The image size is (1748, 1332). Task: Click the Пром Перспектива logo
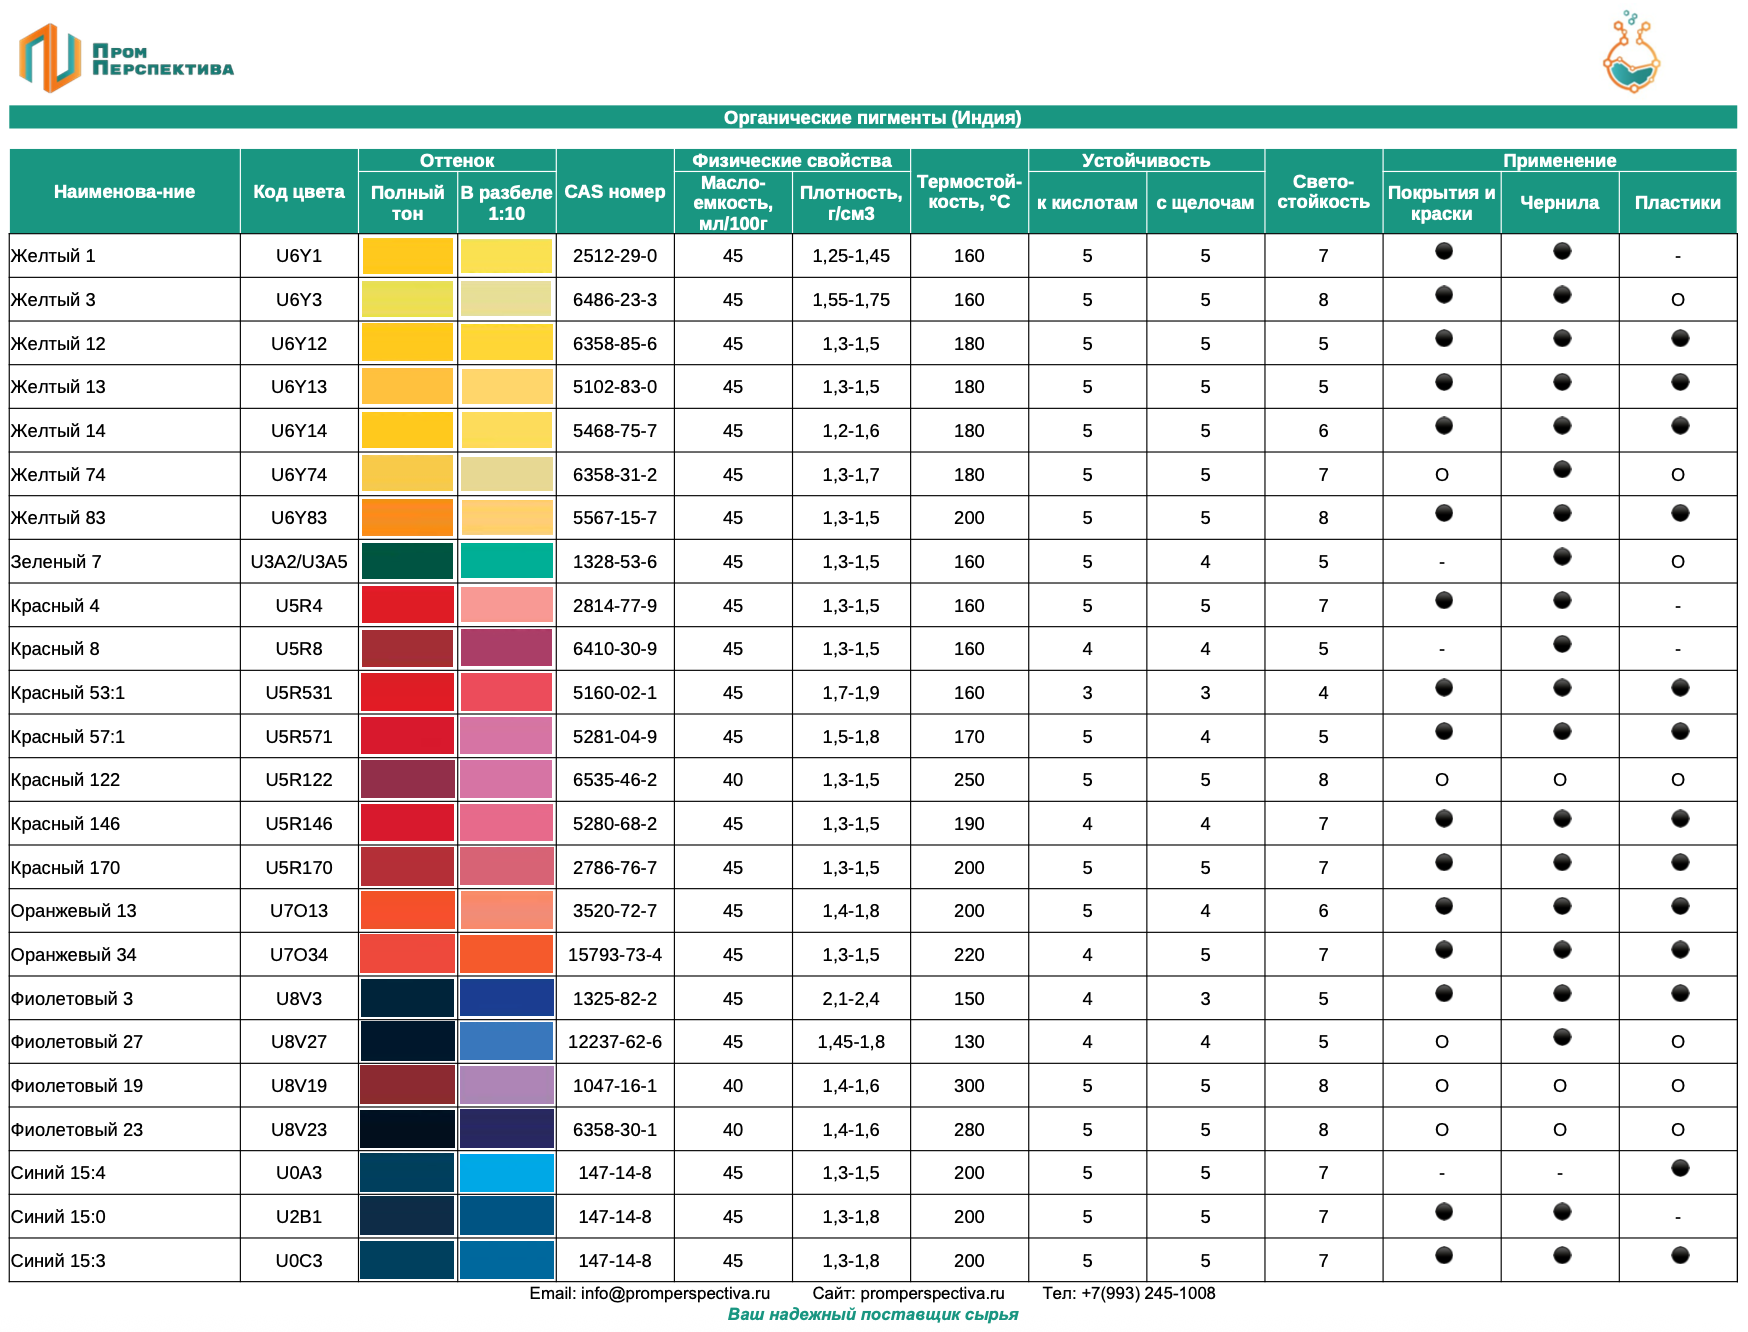pyautogui.click(x=125, y=58)
